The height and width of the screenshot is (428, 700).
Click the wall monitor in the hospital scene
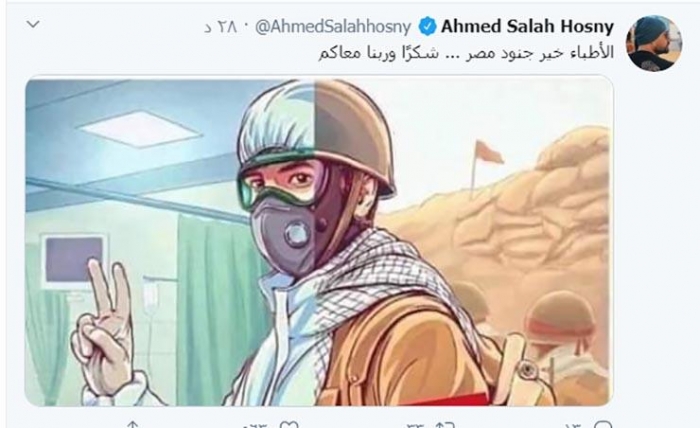tap(75, 261)
